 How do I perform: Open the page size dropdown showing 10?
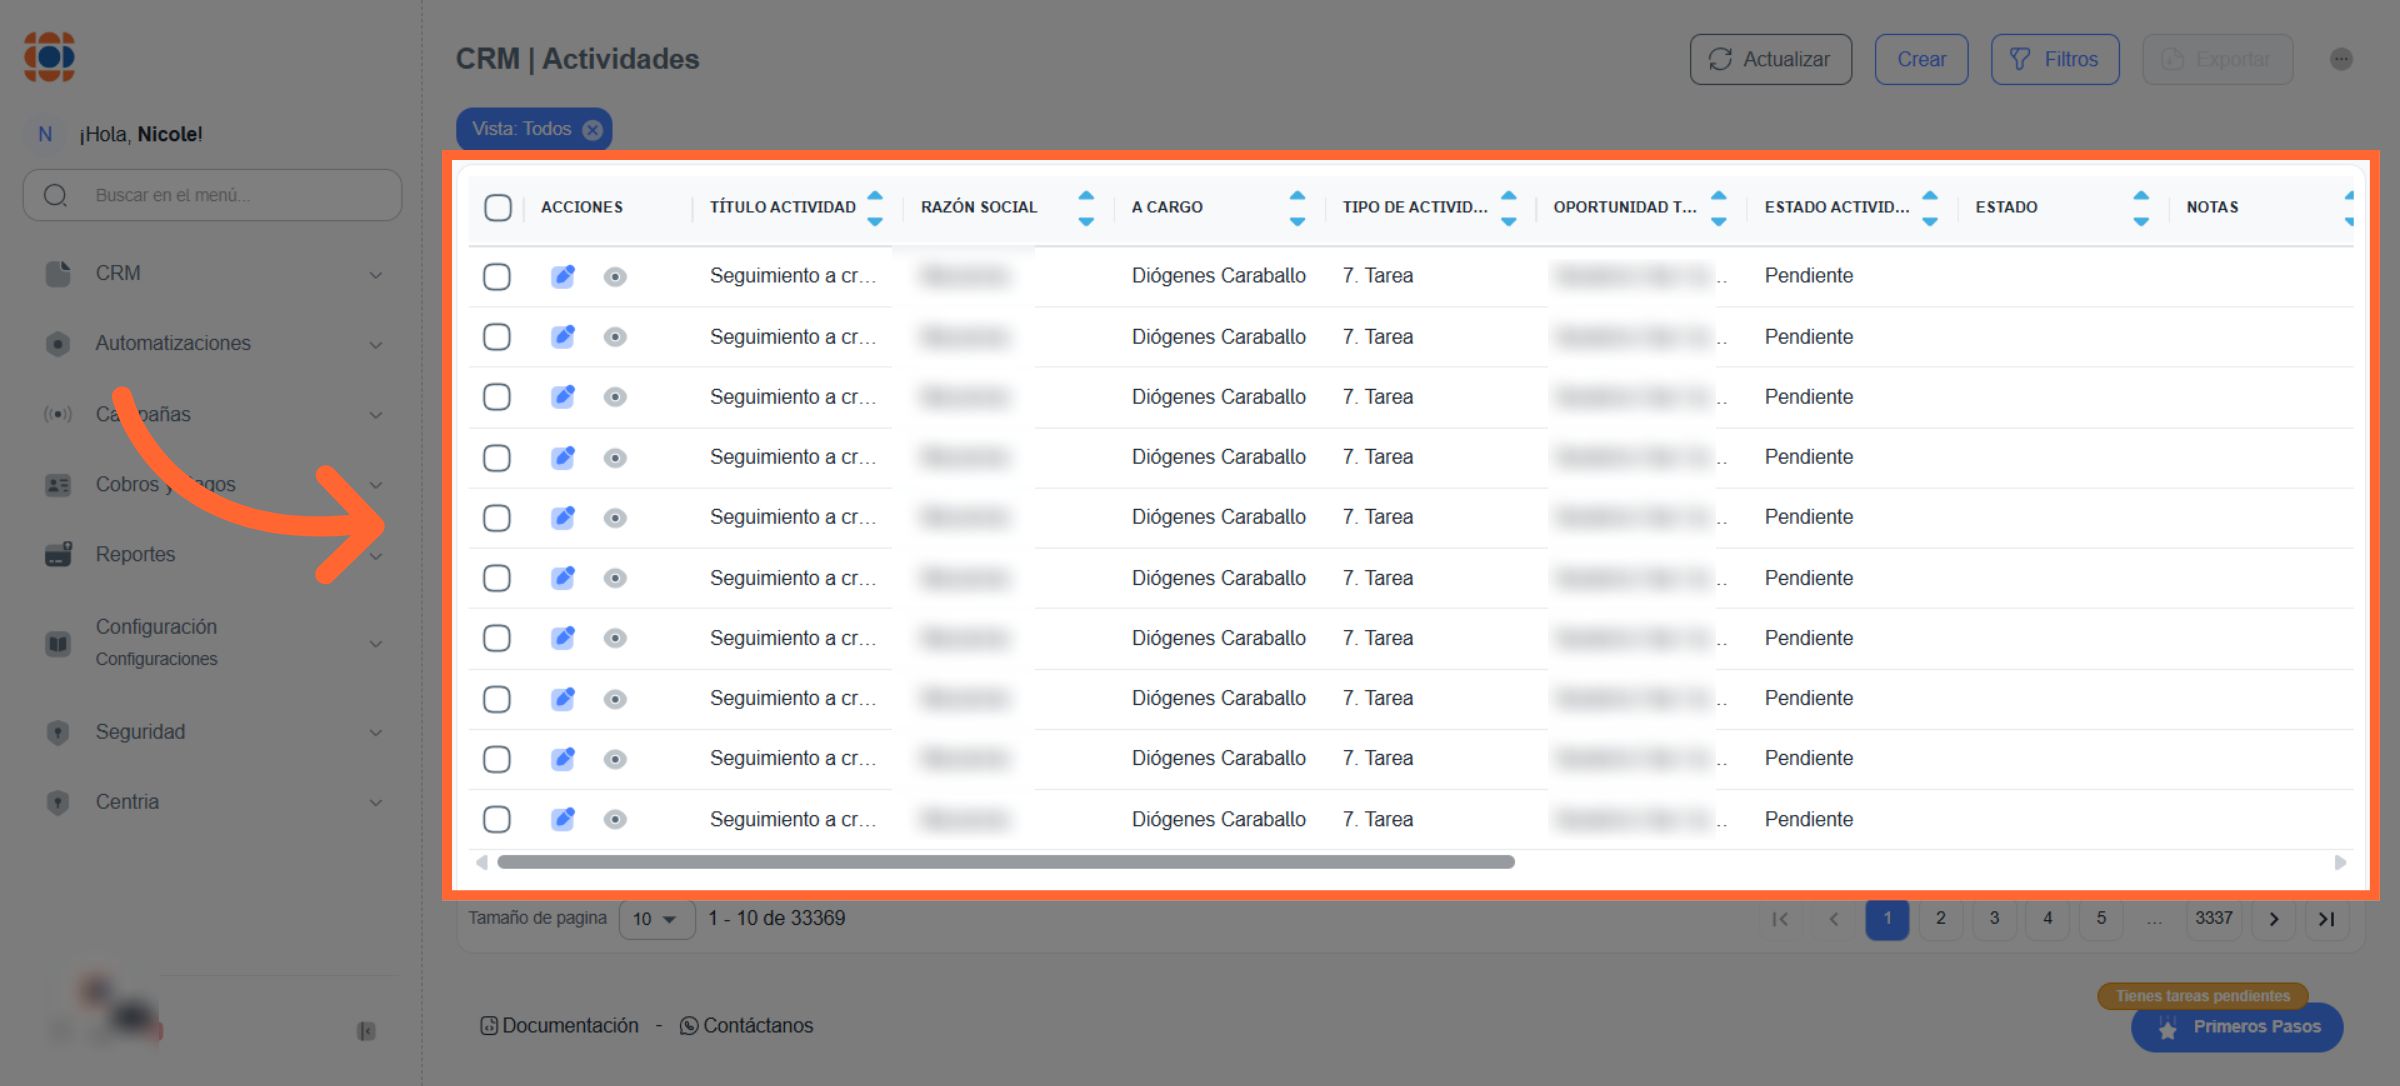(656, 918)
